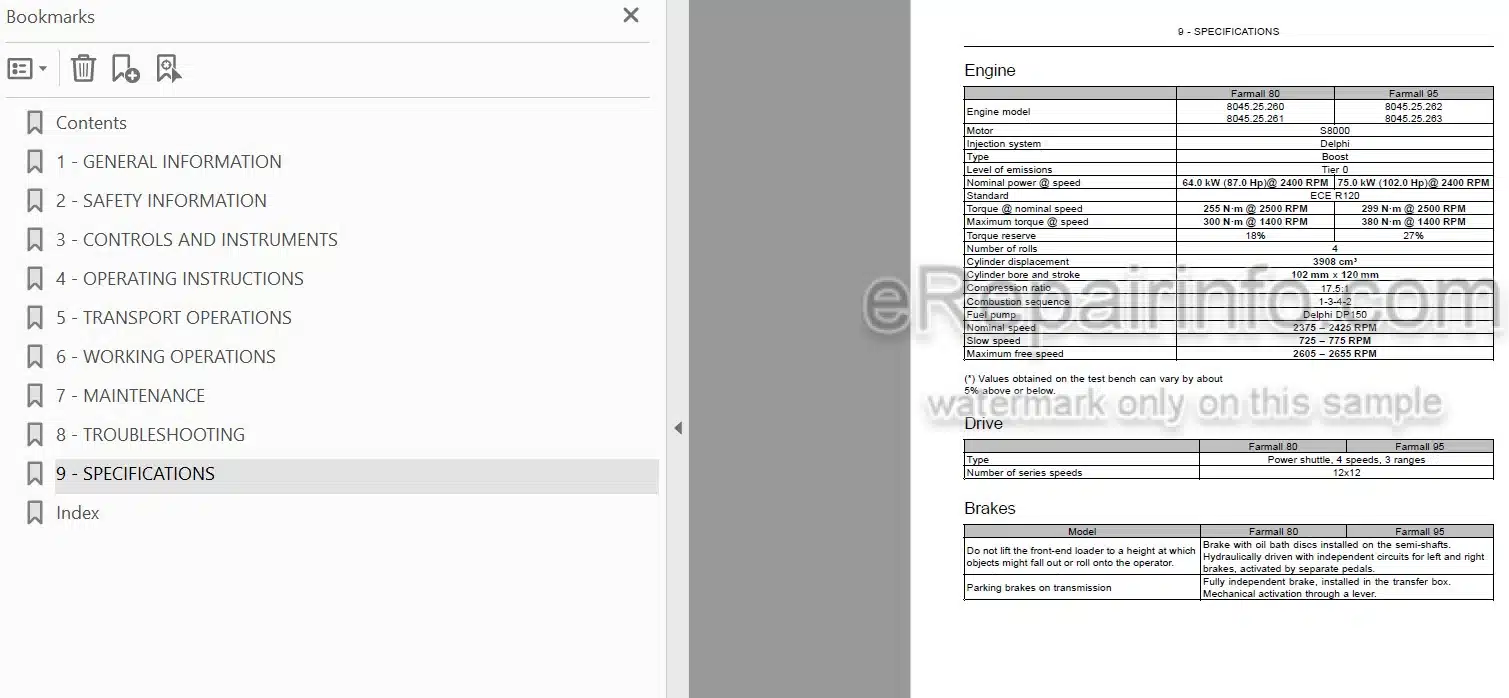Click the Nominal power @ speed label
This screenshot has height=698, width=1509.
1023,183
